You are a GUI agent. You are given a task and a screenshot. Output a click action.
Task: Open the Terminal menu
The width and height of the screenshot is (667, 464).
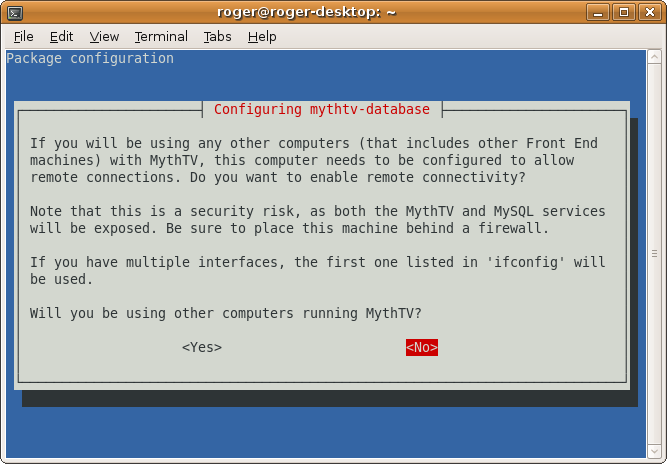161,37
